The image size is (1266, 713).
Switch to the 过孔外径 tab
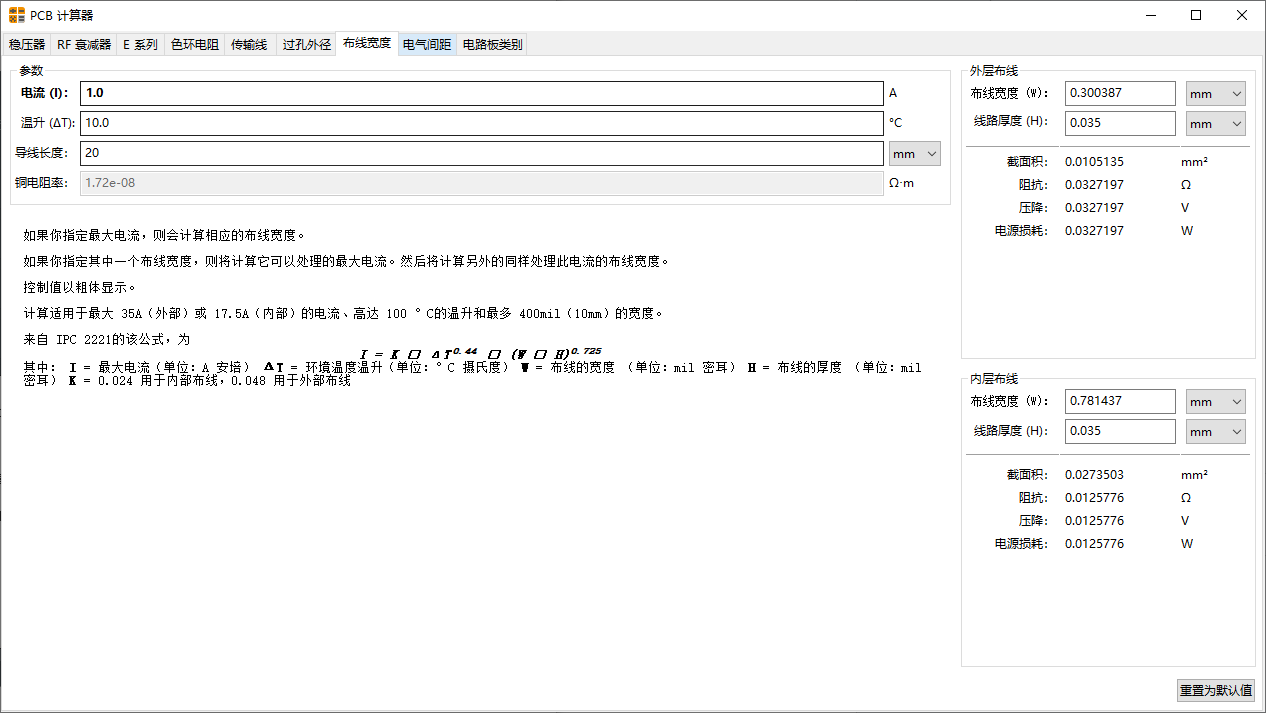306,45
